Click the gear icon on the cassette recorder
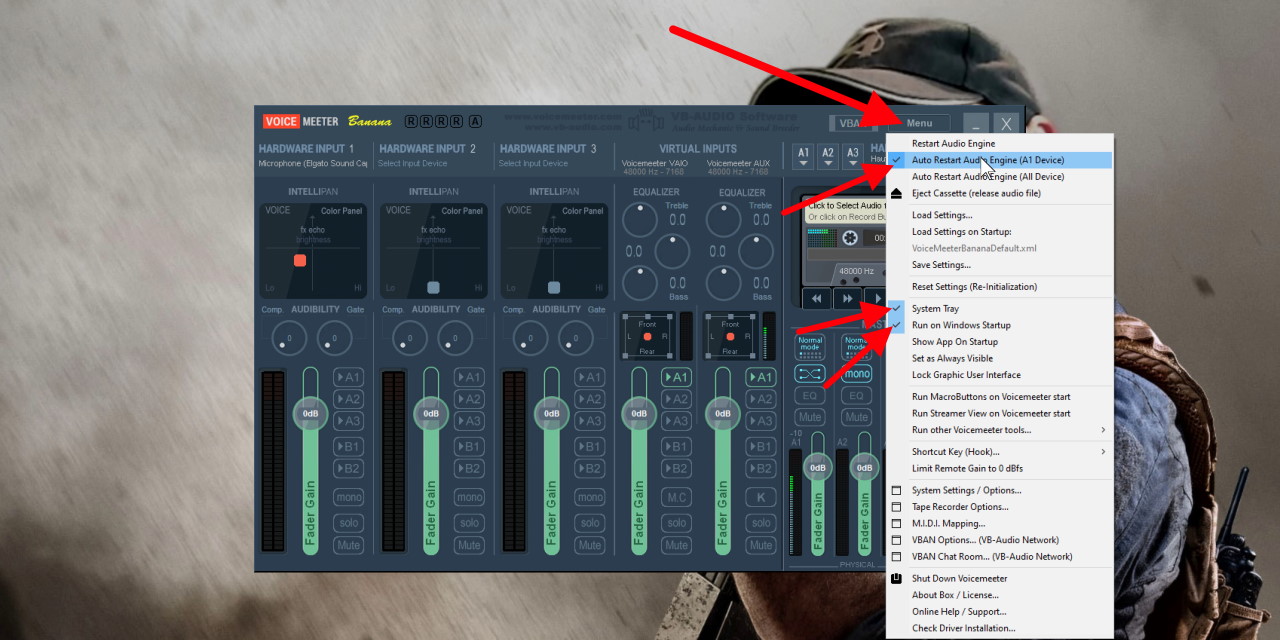This screenshot has width=1280, height=640. click(851, 237)
